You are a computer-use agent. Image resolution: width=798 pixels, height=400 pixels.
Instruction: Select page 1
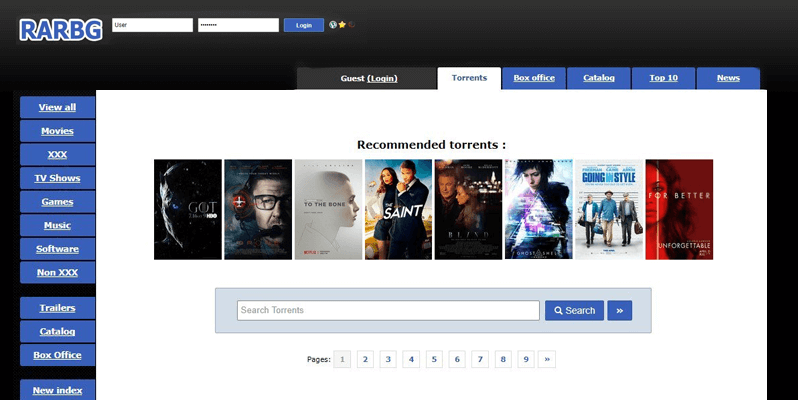tap(342, 359)
